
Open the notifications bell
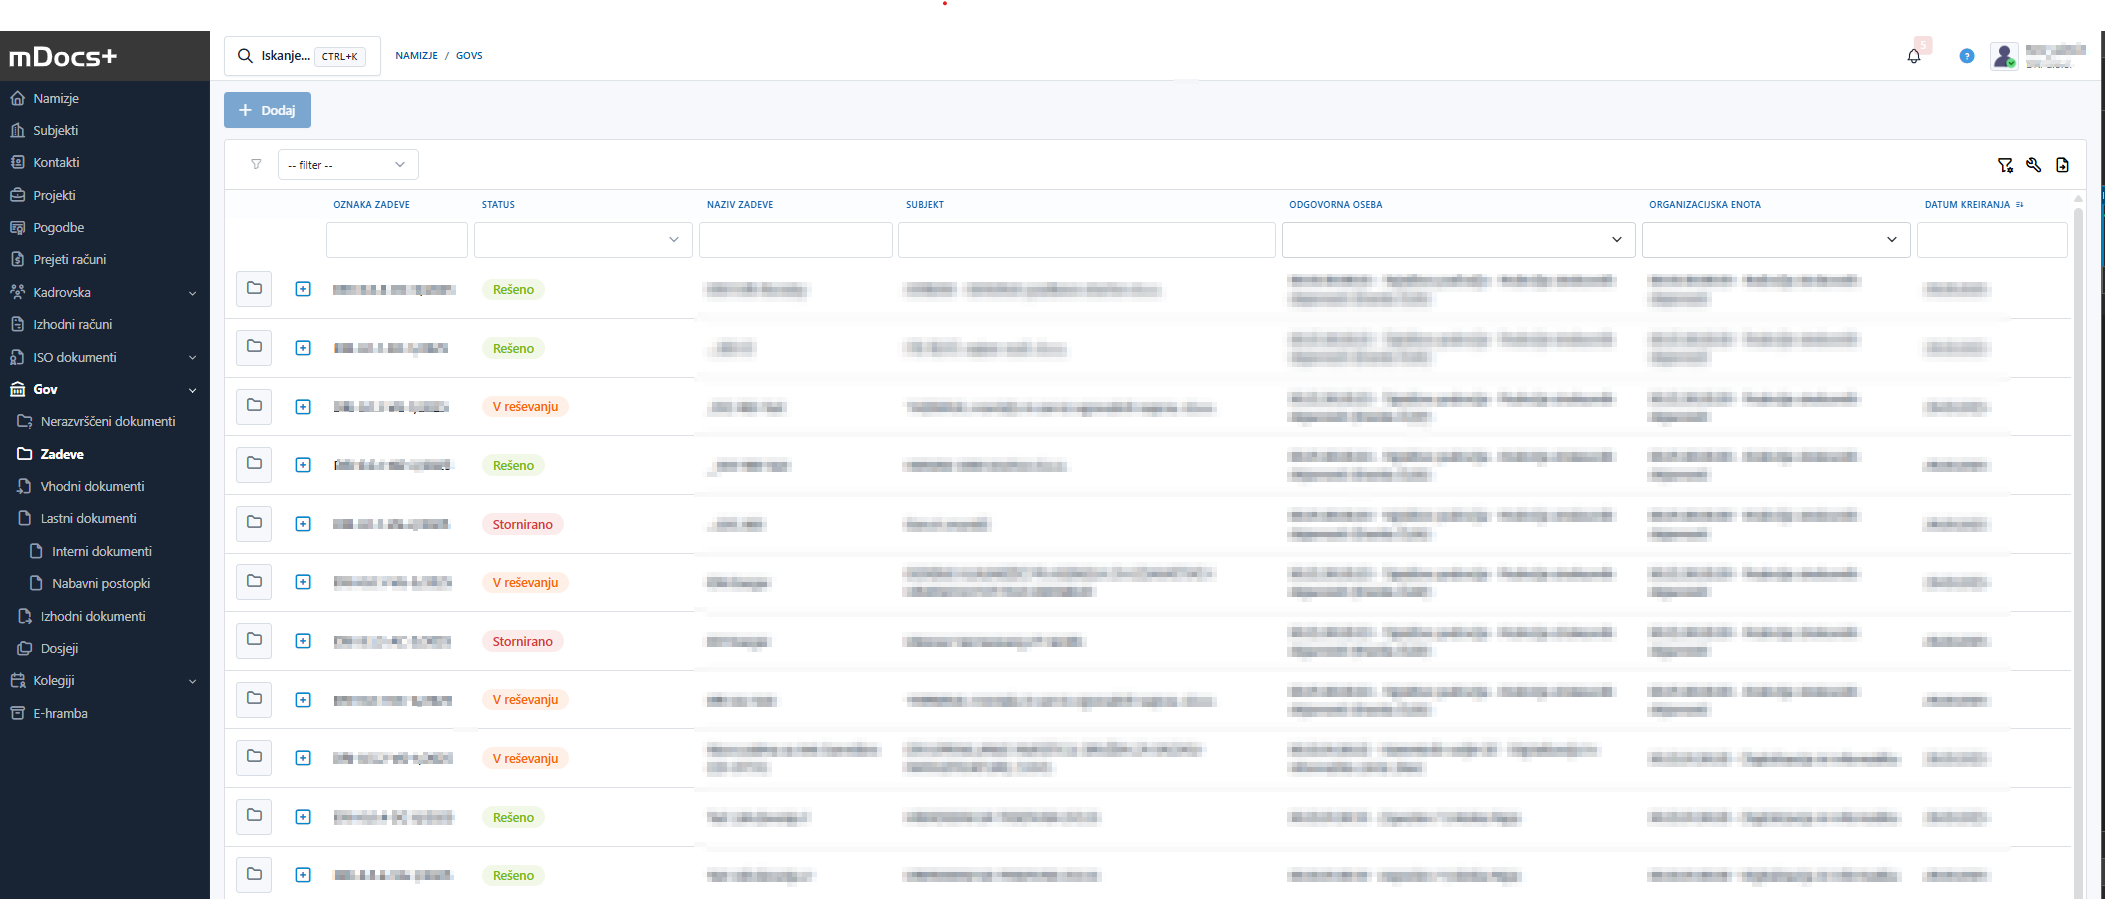click(1913, 56)
